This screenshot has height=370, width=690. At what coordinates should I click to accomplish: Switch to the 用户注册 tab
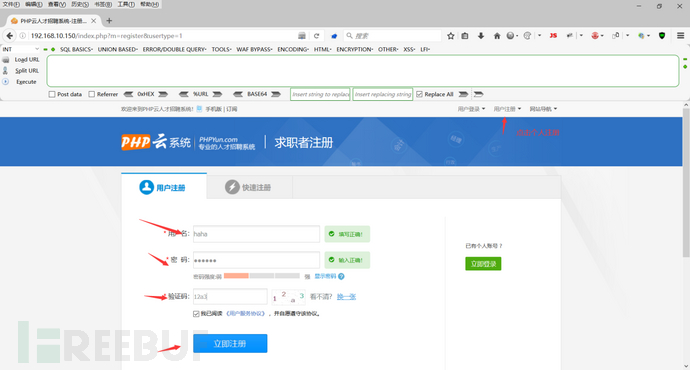164,187
